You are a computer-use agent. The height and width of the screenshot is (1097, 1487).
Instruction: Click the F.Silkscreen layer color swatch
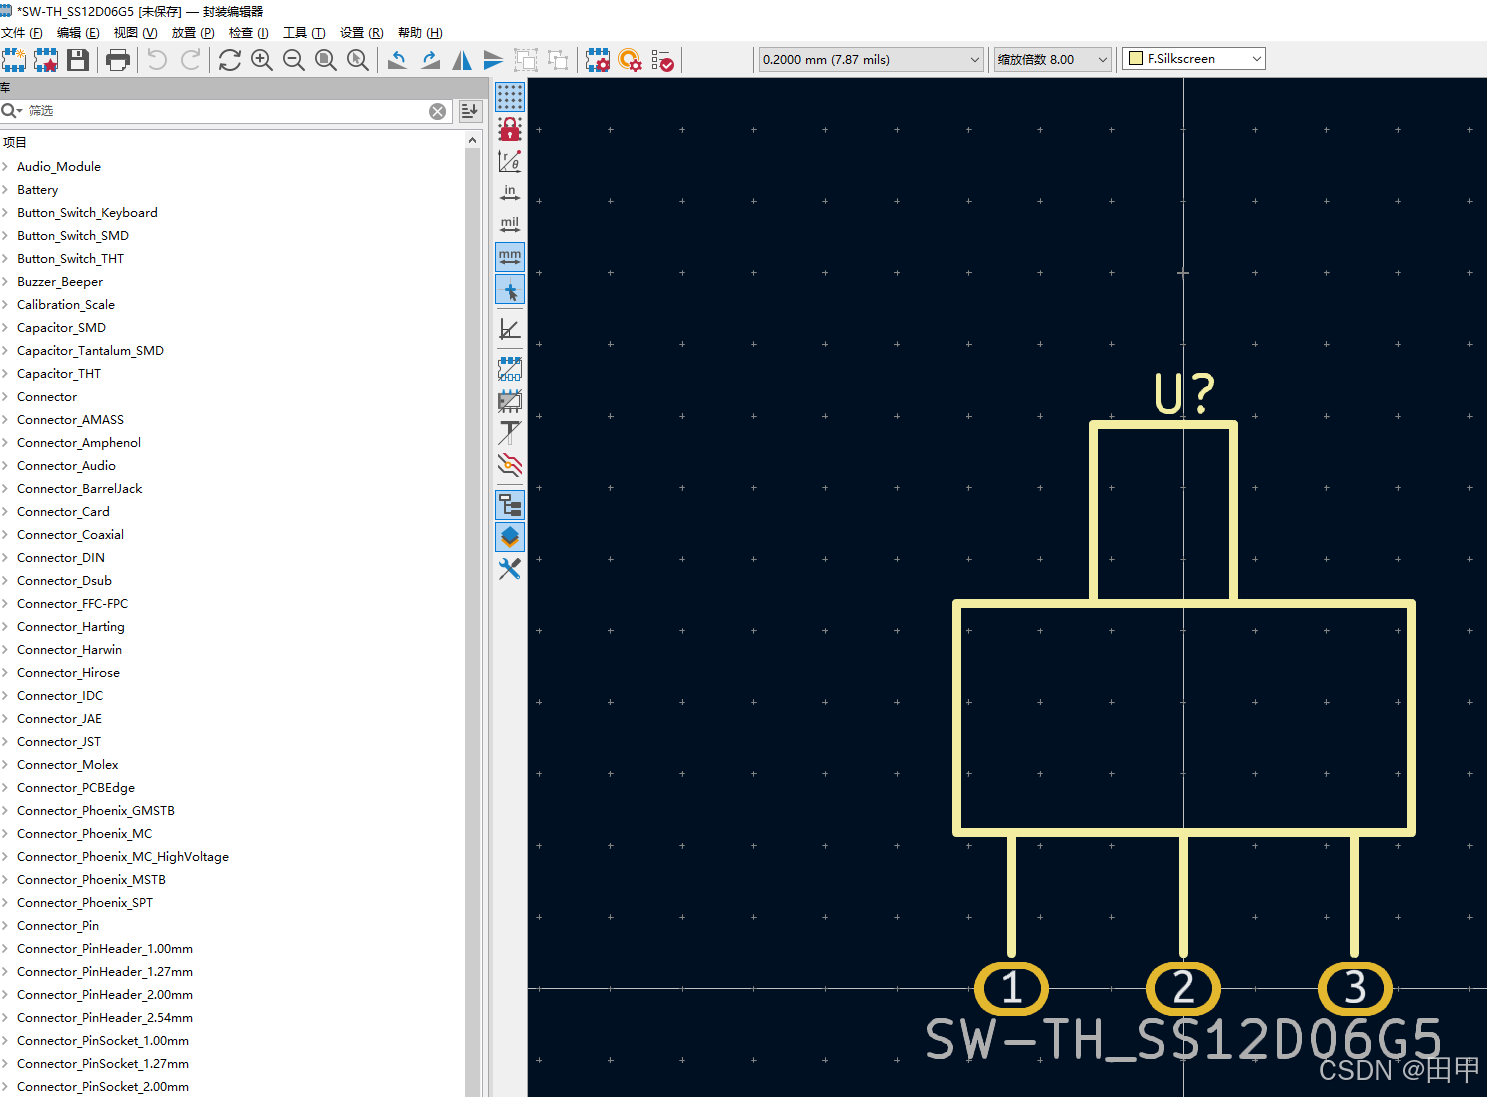[1136, 59]
